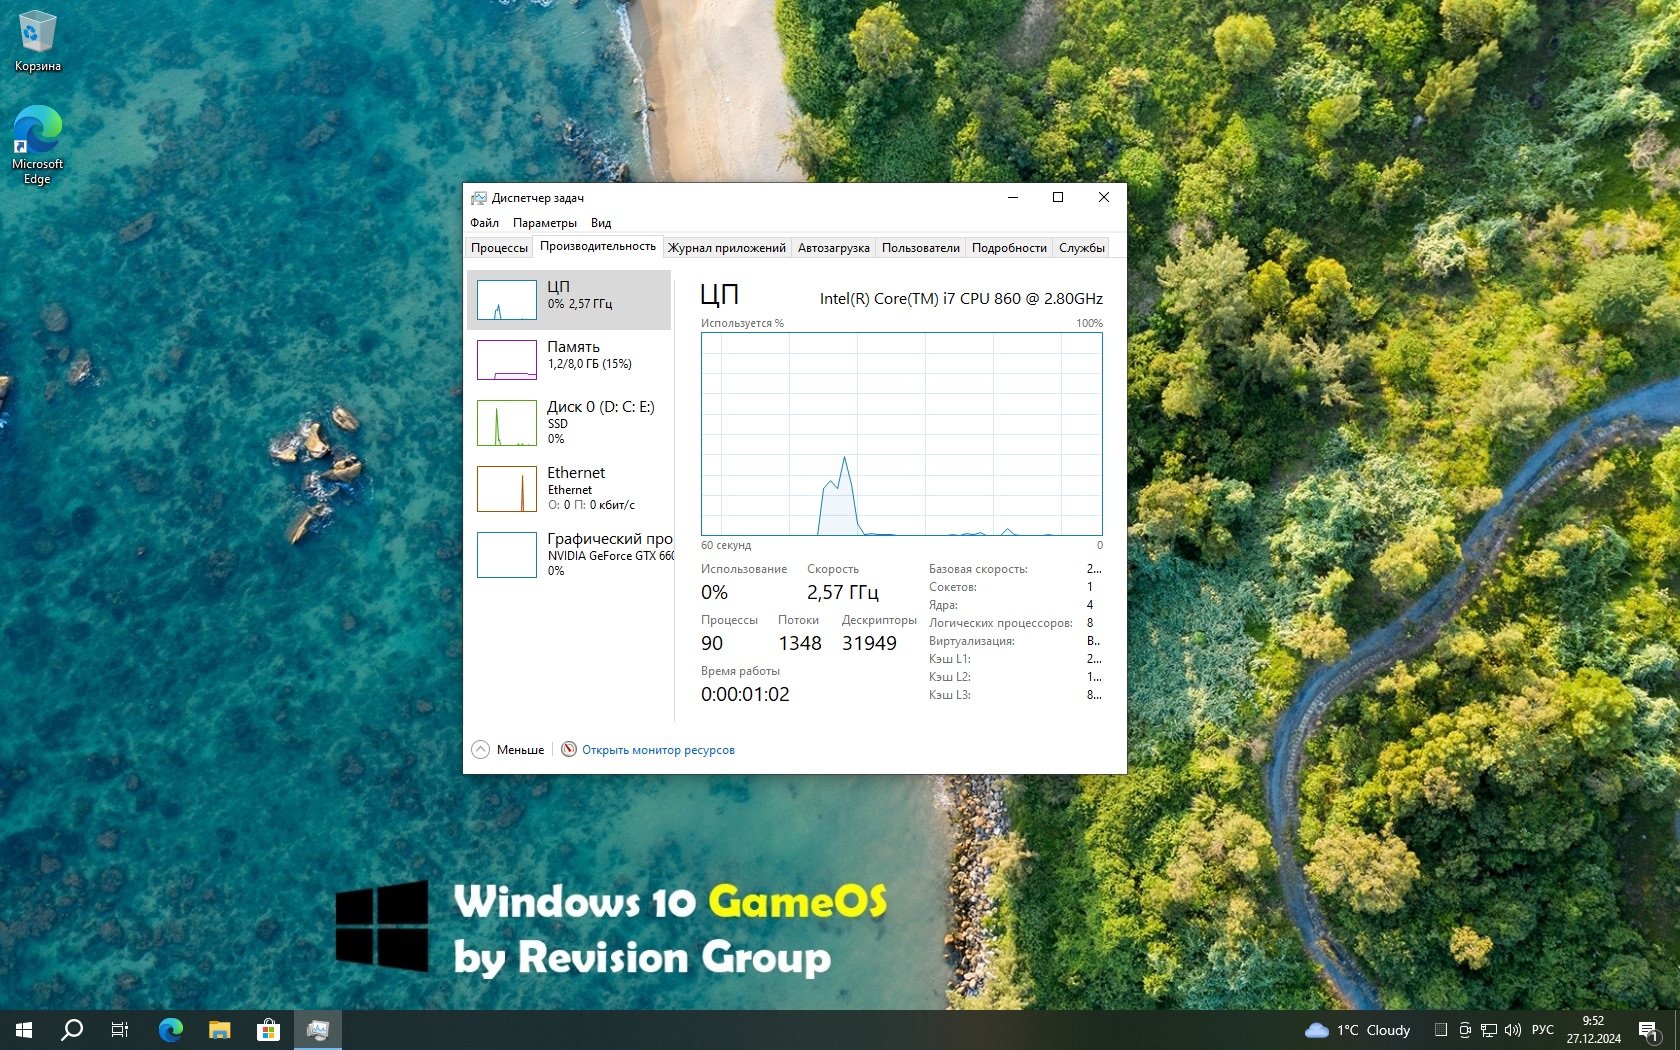Open Task View on the taskbar
Viewport: 1680px width, 1050px height.
[120, 1030]
